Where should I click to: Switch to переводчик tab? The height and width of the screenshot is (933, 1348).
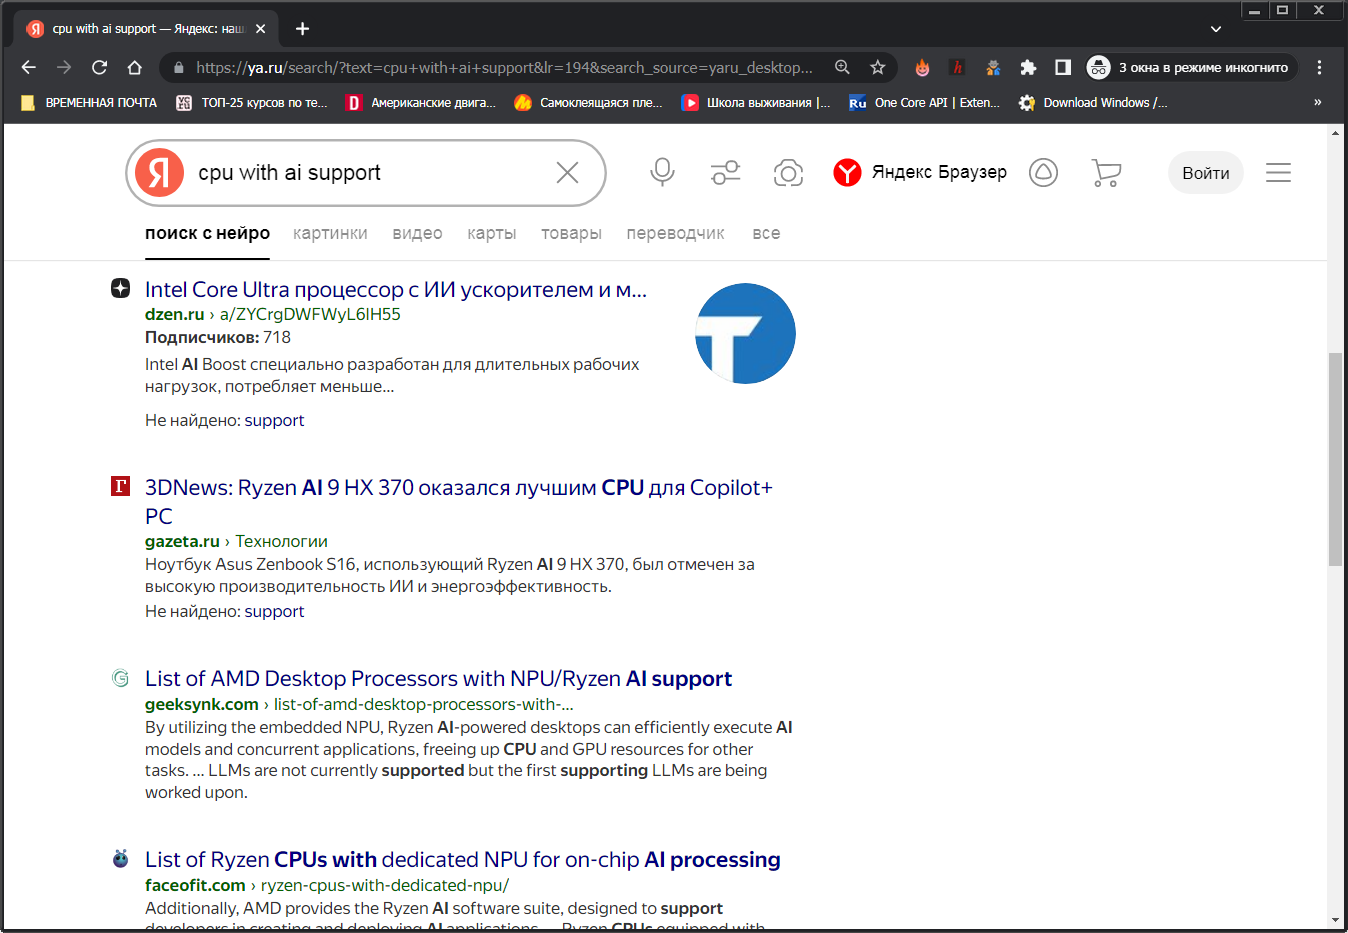[x=675, y=233]
